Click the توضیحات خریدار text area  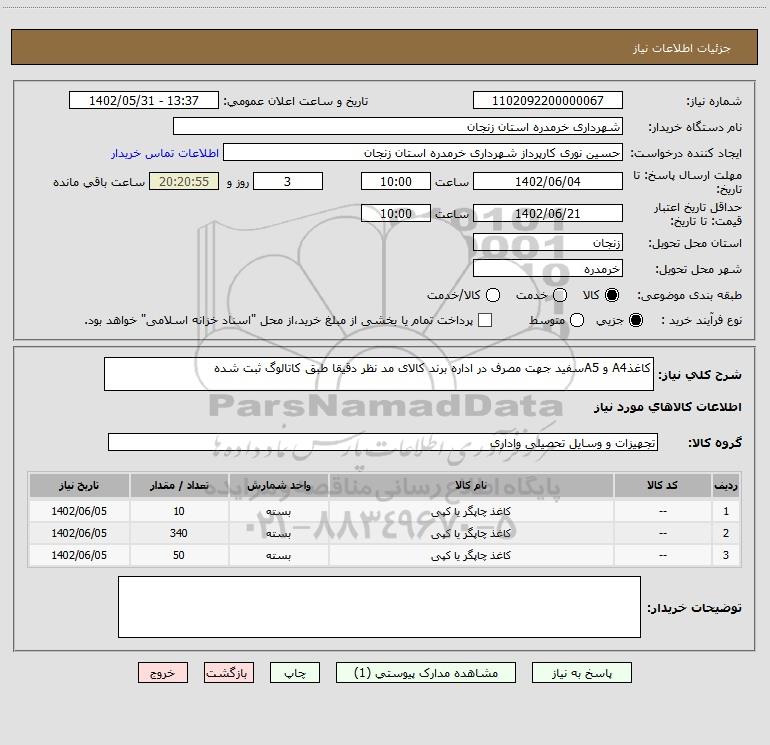tap(379, 607)
